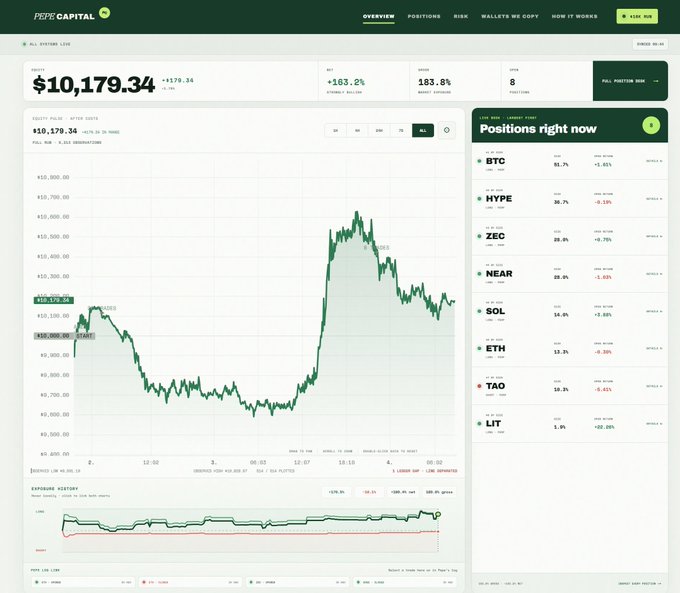
Task: Open the HYPE position row
Action: pyautogui.click(x=569, y=199)
